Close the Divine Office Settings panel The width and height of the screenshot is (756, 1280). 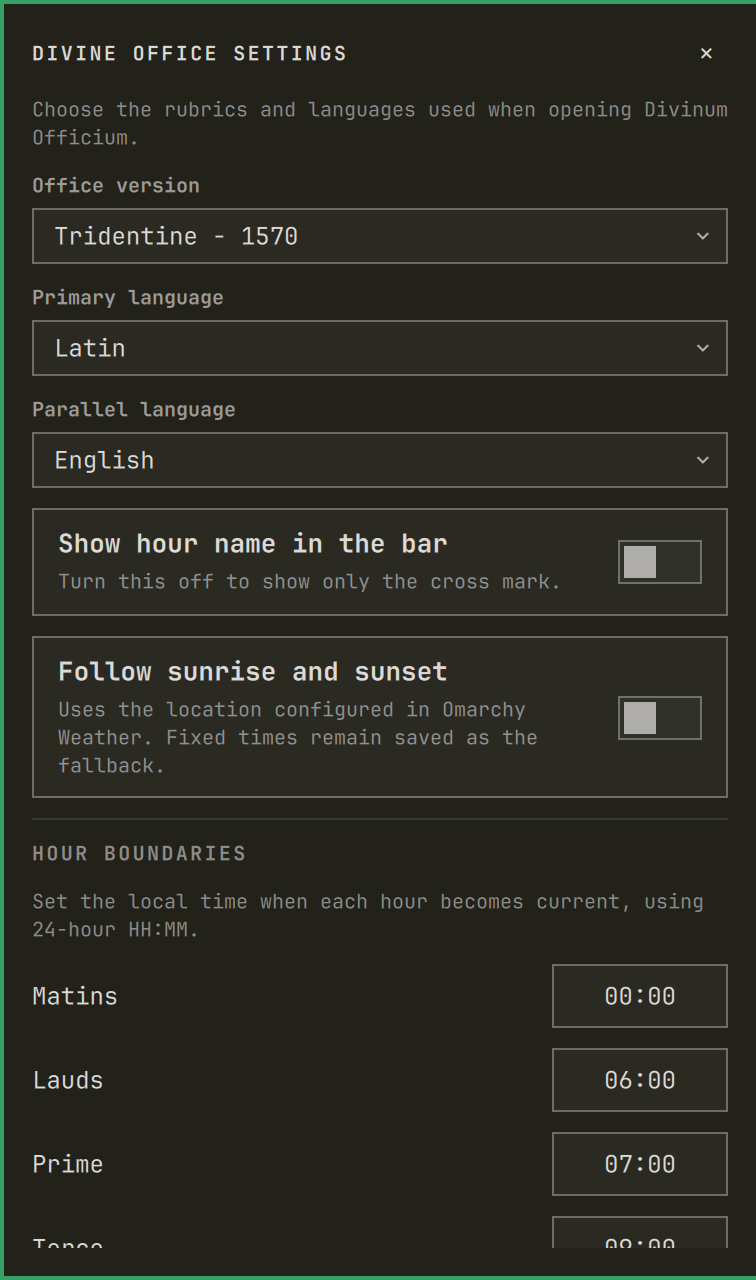[x=706, y=53]
